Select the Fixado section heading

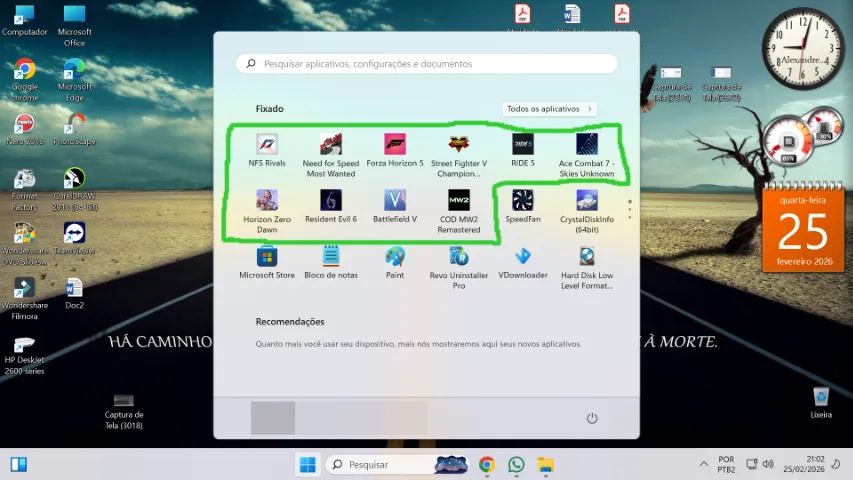269,109
